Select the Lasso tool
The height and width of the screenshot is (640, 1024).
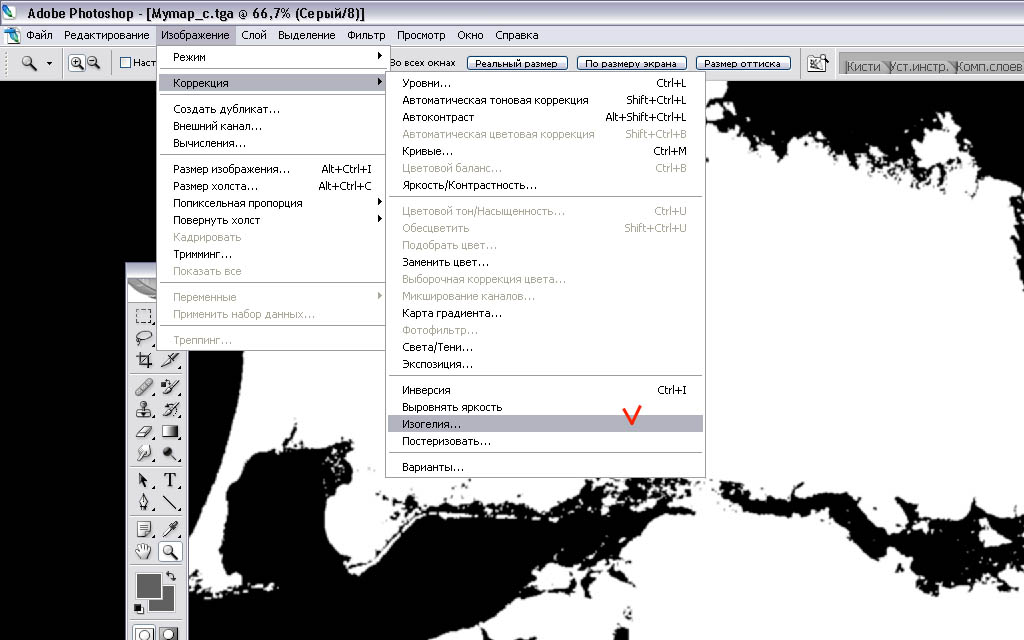(x=144, y=338)
